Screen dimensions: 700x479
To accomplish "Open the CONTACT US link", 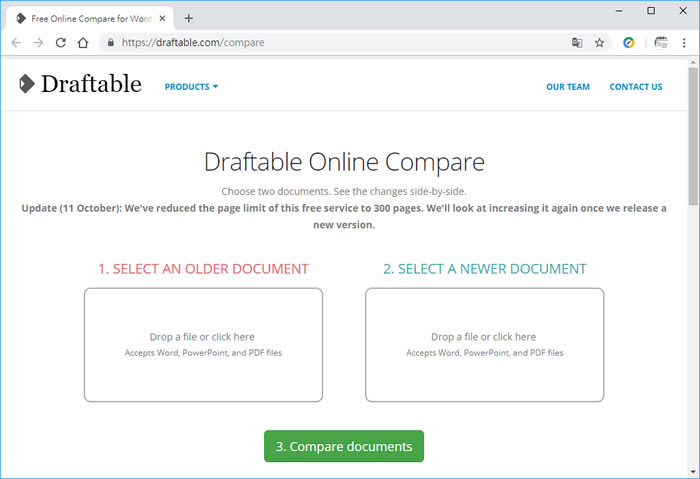I will coord(636,87).
